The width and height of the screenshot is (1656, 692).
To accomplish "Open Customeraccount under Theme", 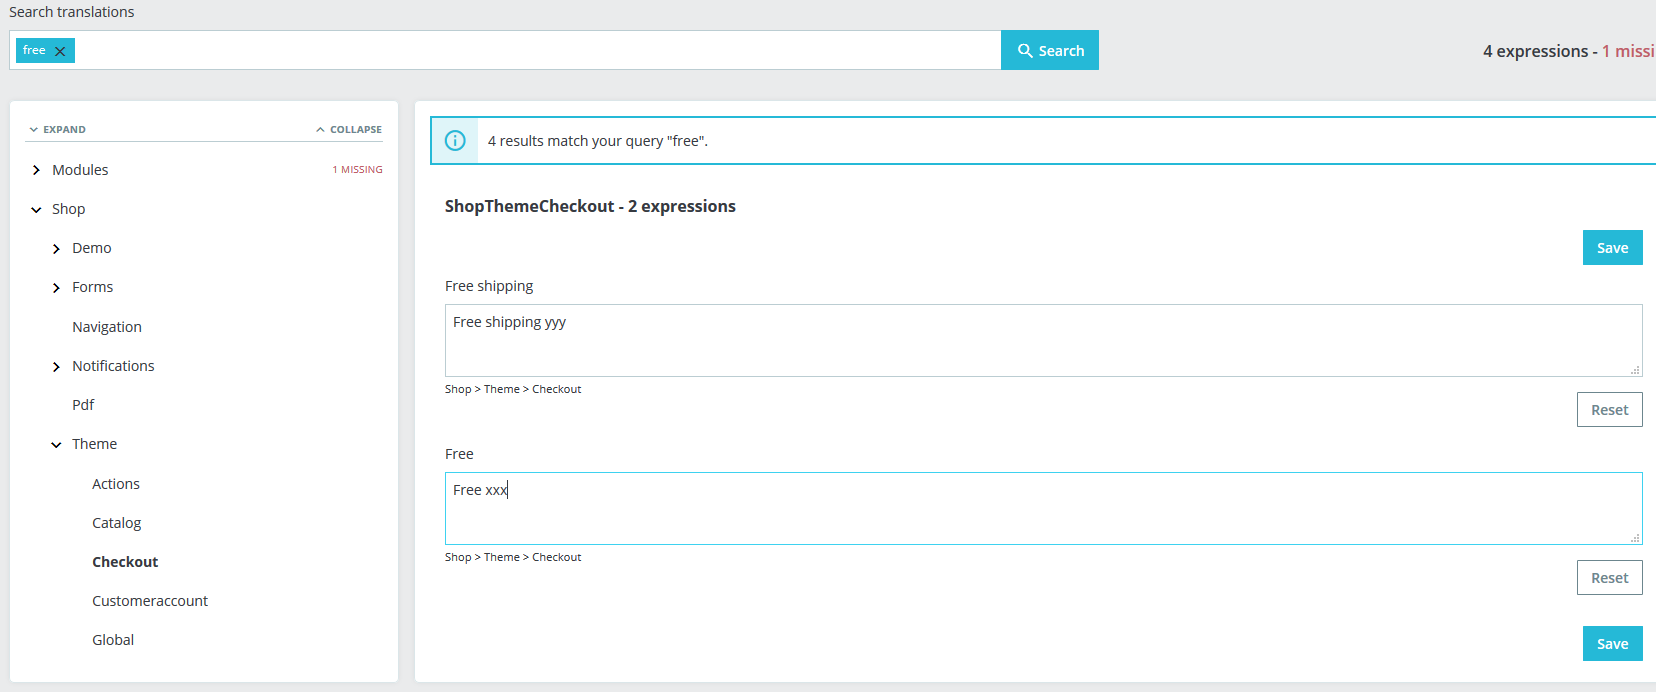I will coord(150,601).
